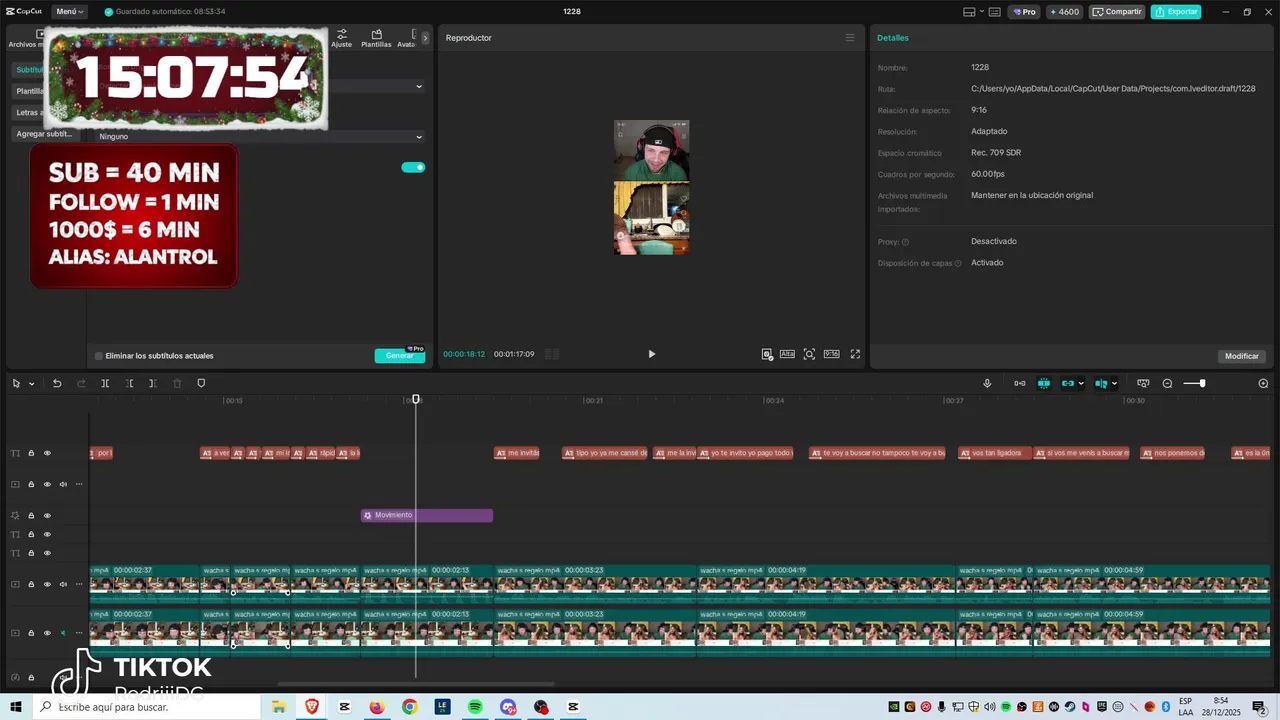
Task: Click the Proxy info icon
Action: [x=906, y=242]
